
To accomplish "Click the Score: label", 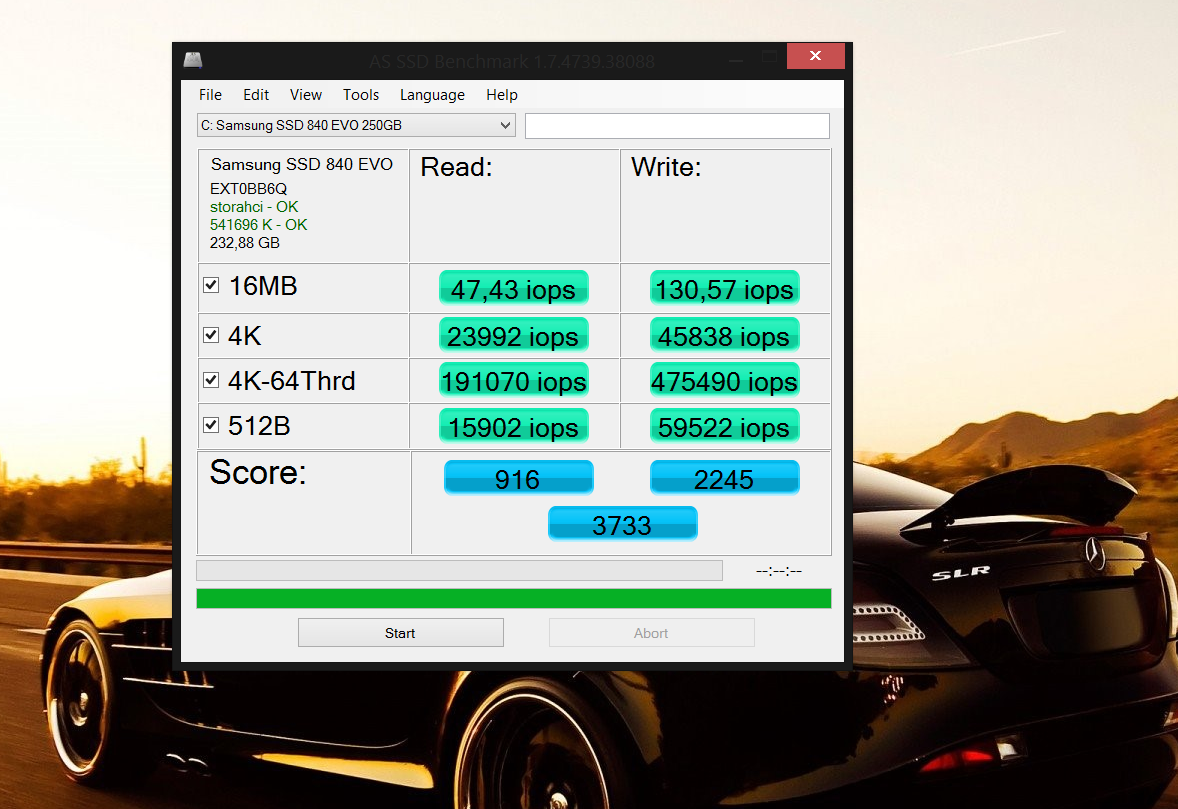I will click(x=258, y=472).
